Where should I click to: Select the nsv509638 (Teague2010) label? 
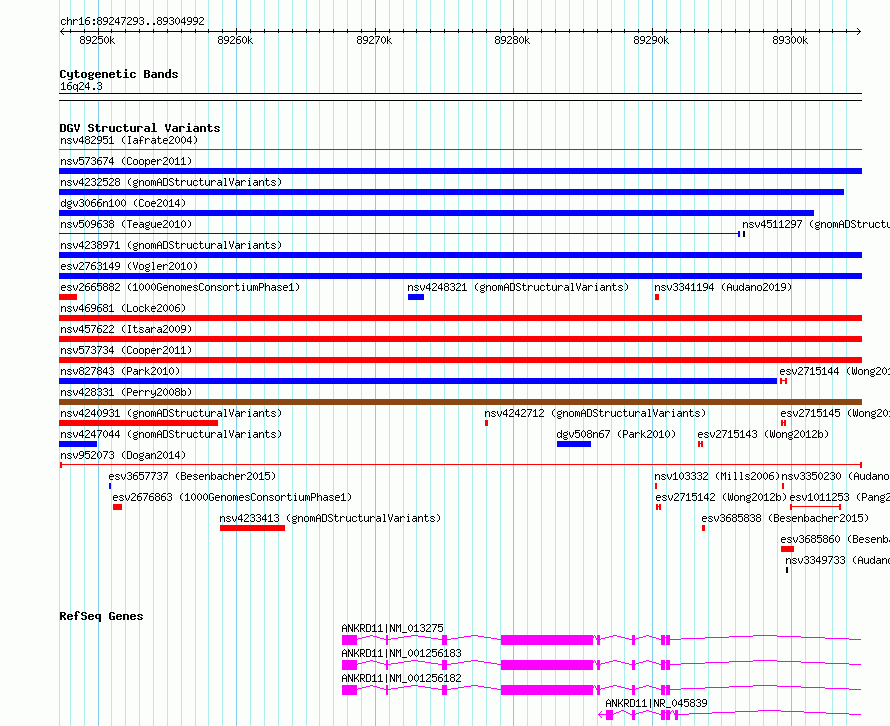[126, 224]
